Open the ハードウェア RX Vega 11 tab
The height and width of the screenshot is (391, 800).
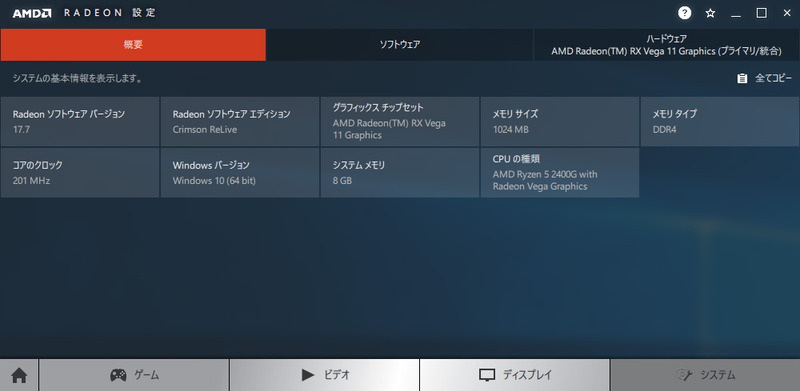666,45
